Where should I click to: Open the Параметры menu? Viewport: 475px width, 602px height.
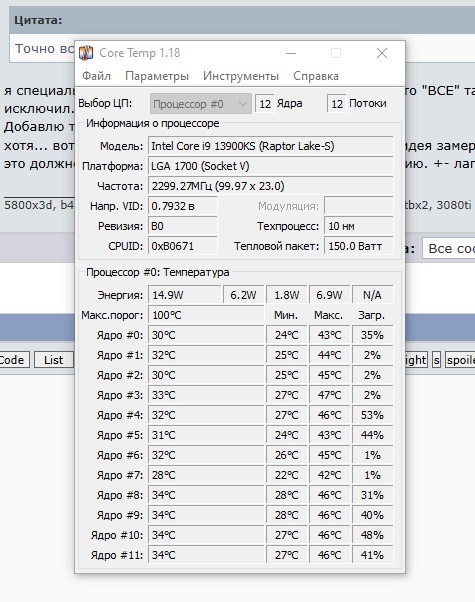click(x=157, y=76)
